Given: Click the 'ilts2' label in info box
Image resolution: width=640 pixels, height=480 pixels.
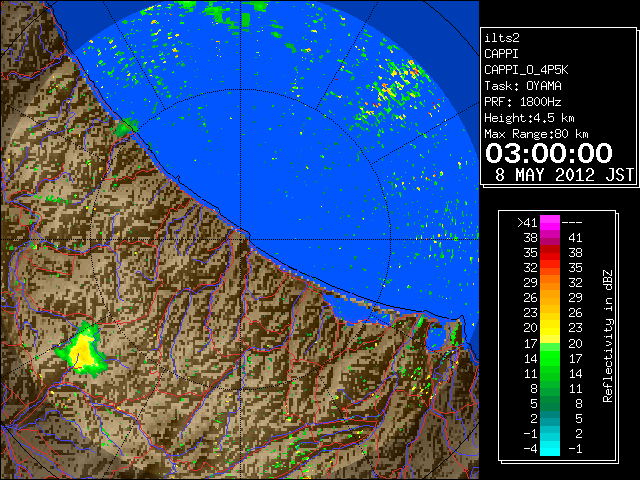Looking at the screenshot, I should pyautogui.click(x=502, y=38).
